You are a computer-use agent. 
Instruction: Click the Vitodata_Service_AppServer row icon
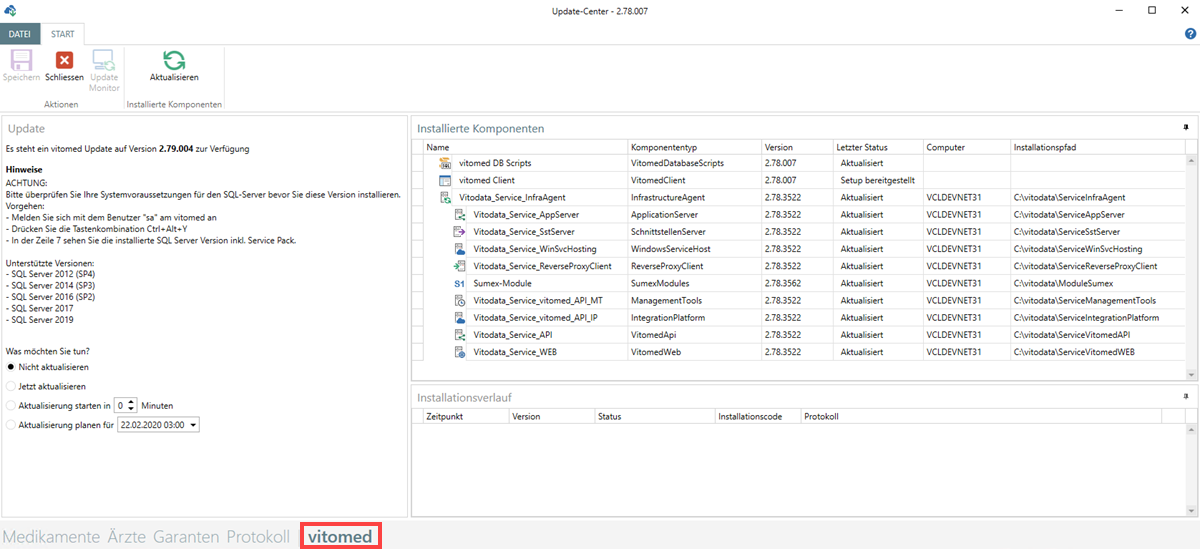(x=460, y=215)
